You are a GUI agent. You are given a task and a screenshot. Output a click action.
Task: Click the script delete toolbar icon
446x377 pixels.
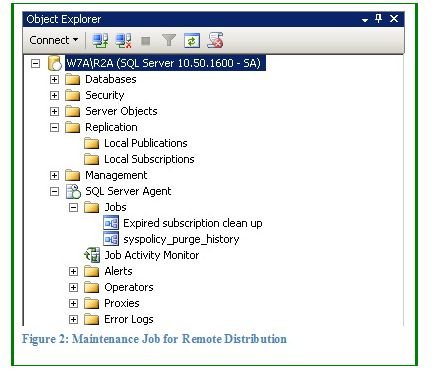pyautogui.click(x=215, y=40)
